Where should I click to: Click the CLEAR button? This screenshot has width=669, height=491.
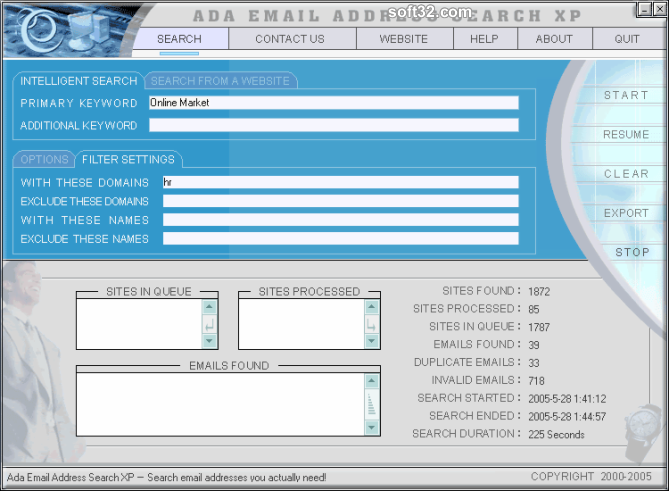tap(626, 174)
